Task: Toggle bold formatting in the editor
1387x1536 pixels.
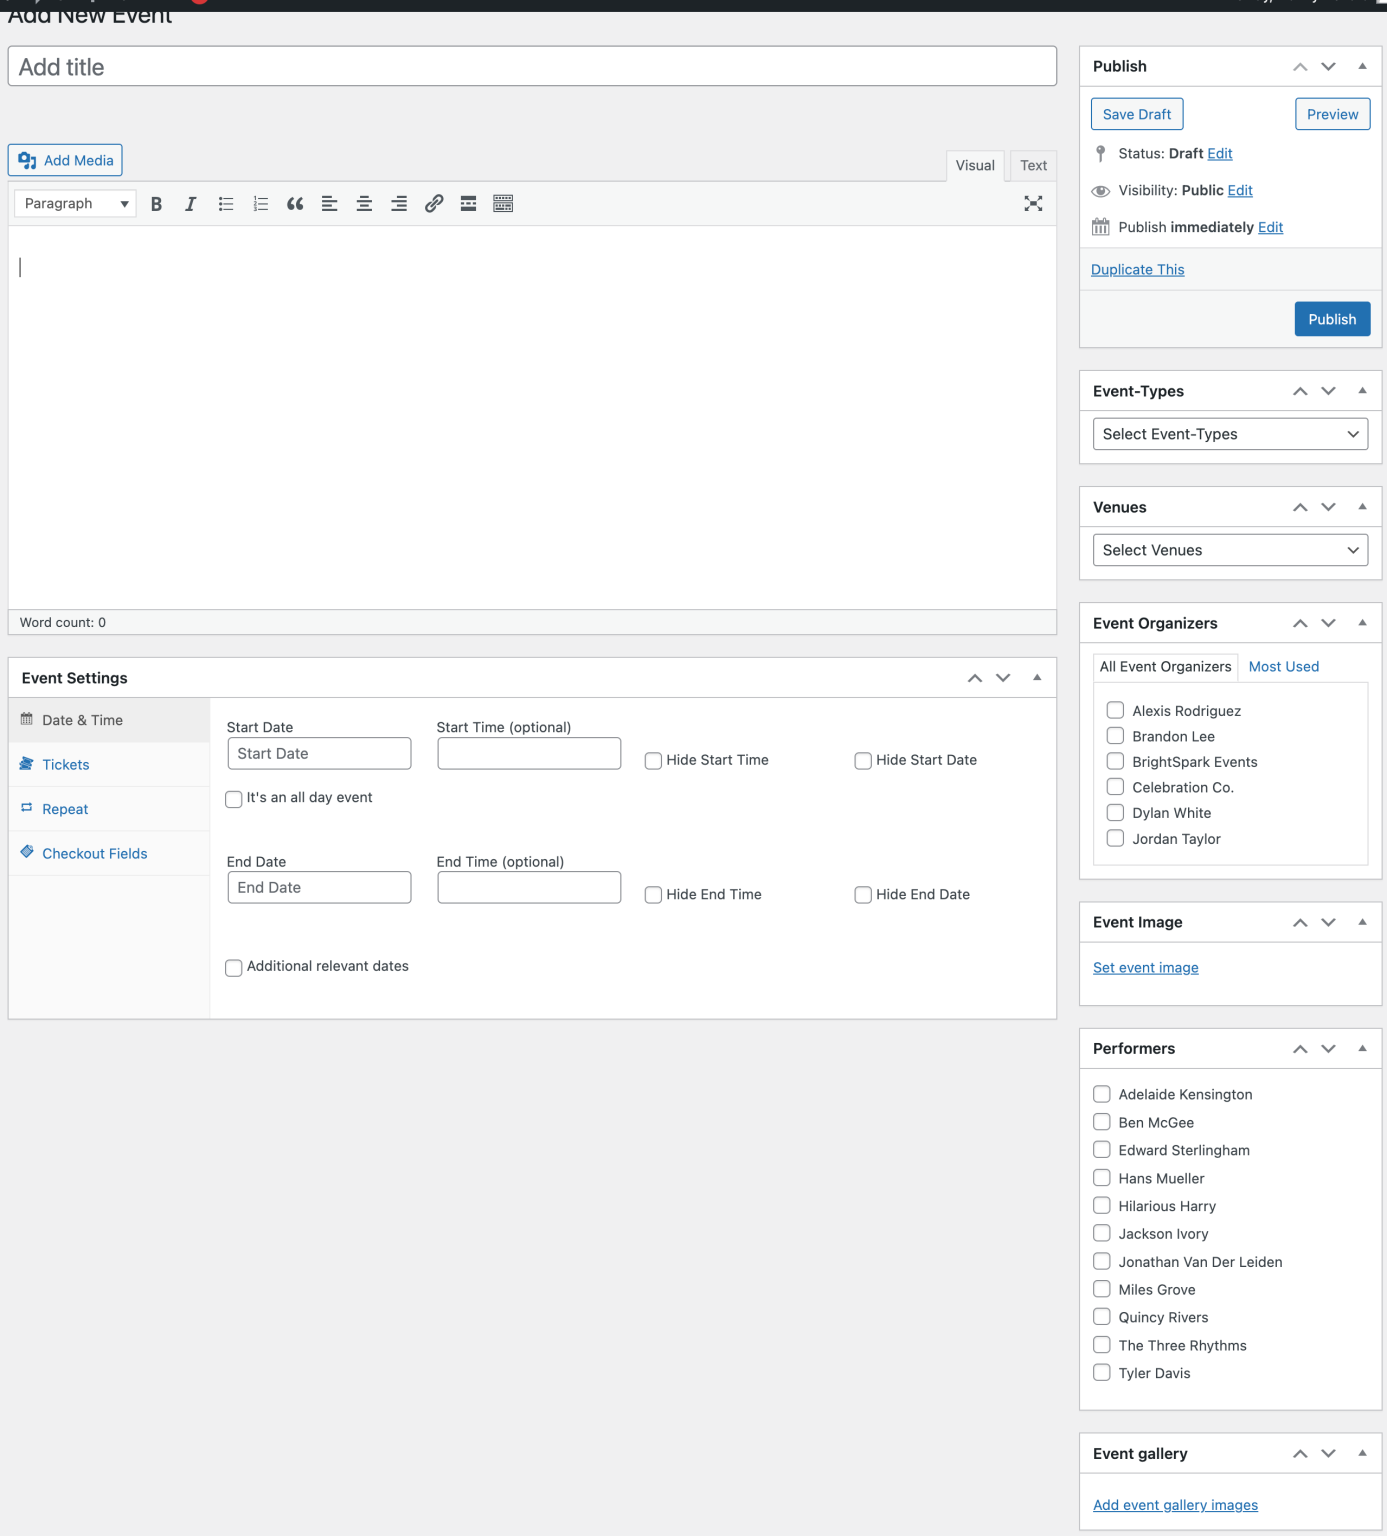Action: pyautogui.click(x=156, y=203)
